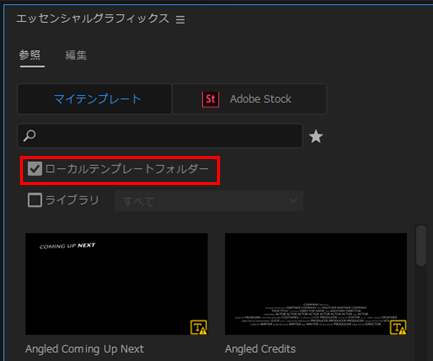Enable the ライブラリ checkbox

click(x=35, y=200)
